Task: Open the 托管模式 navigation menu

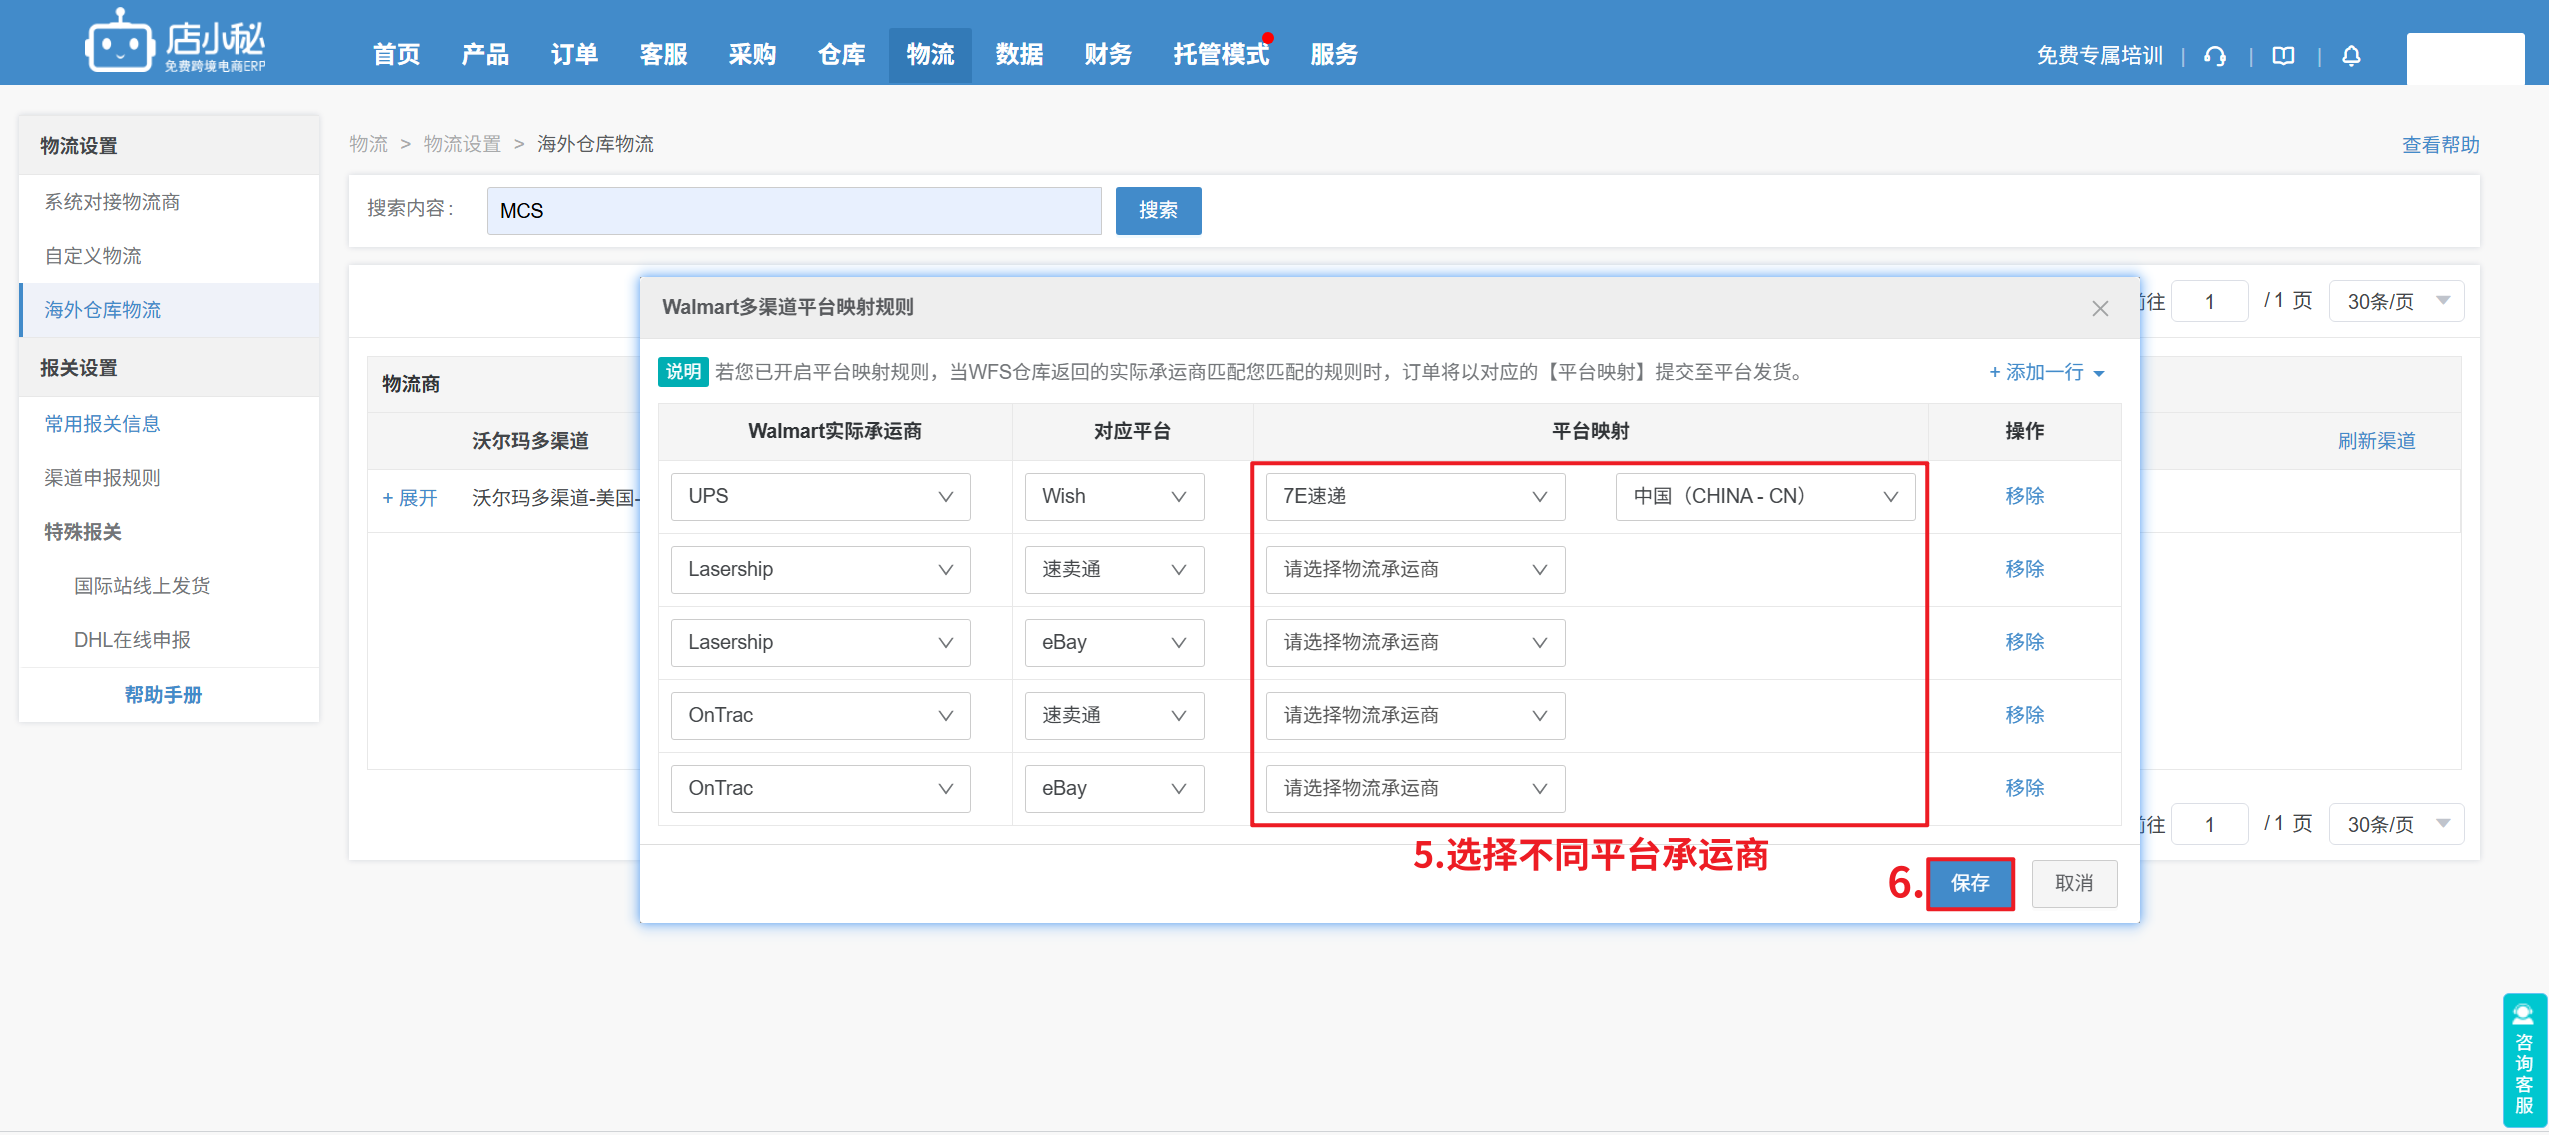Action: 1220,55
